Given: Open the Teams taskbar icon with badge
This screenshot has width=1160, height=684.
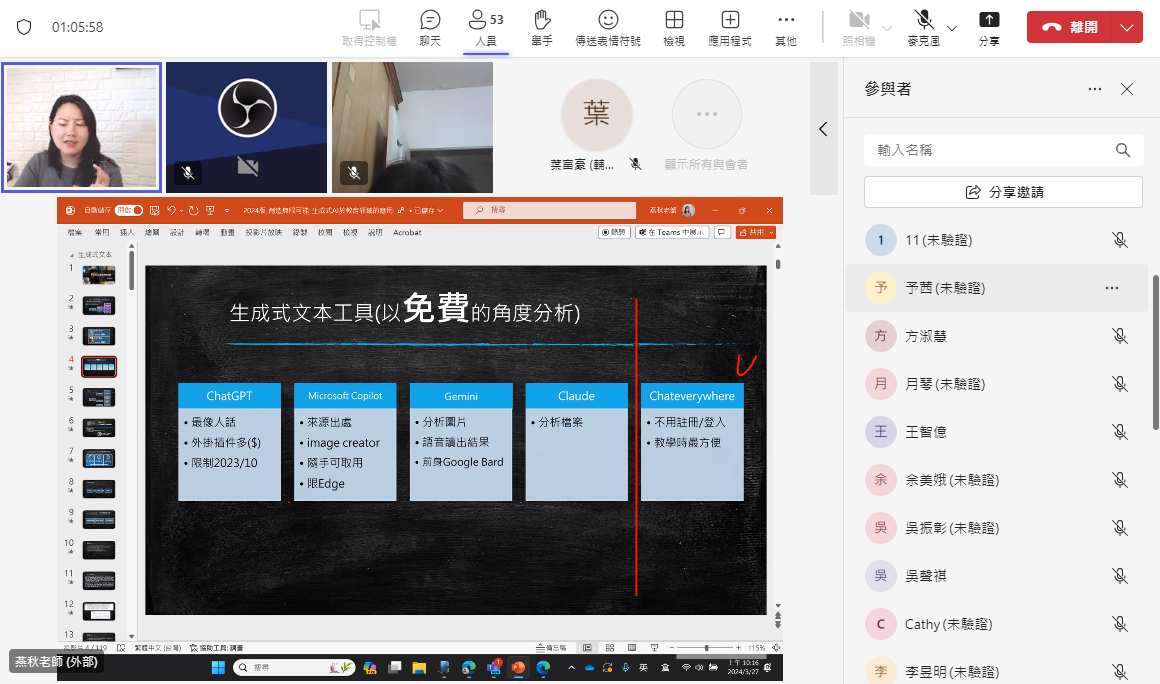Looking at the screenshot, I should pos(493,668).
